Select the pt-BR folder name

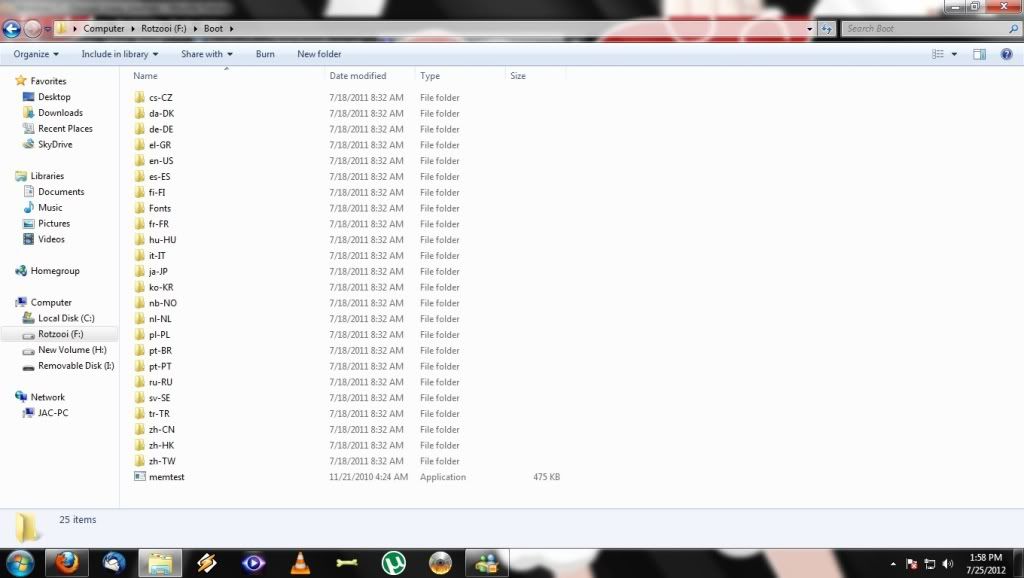pos(160,351)
